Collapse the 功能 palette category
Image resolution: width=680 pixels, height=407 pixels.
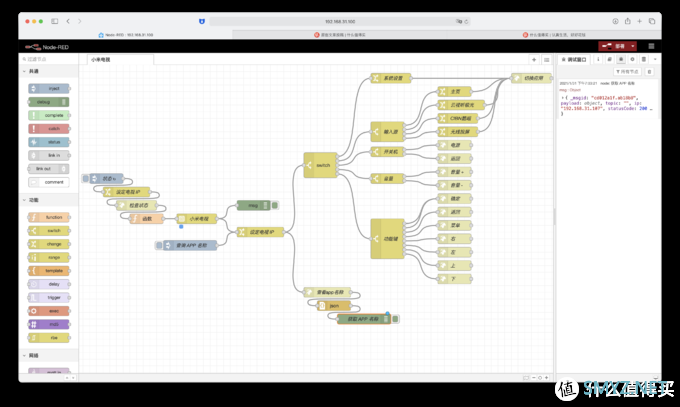click(x=35, y=200)
